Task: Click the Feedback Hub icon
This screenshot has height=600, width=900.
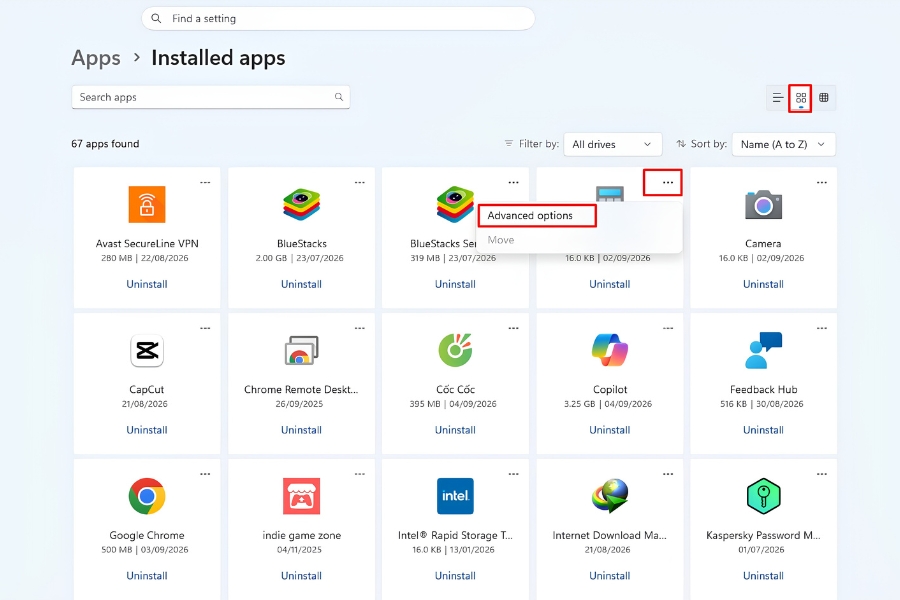Action: pos(763,350)
